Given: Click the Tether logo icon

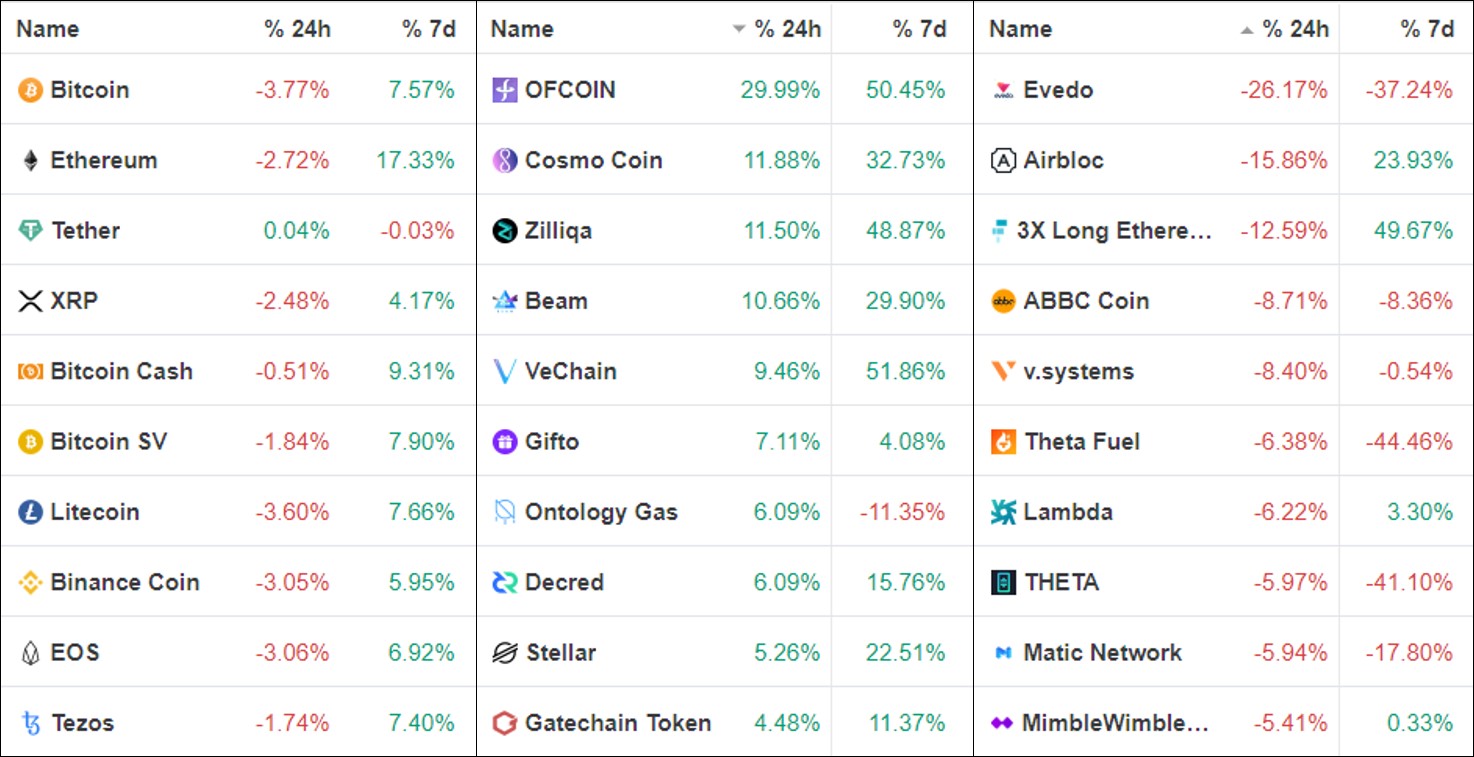Looking at the screenshot, I should pos(31,231).
